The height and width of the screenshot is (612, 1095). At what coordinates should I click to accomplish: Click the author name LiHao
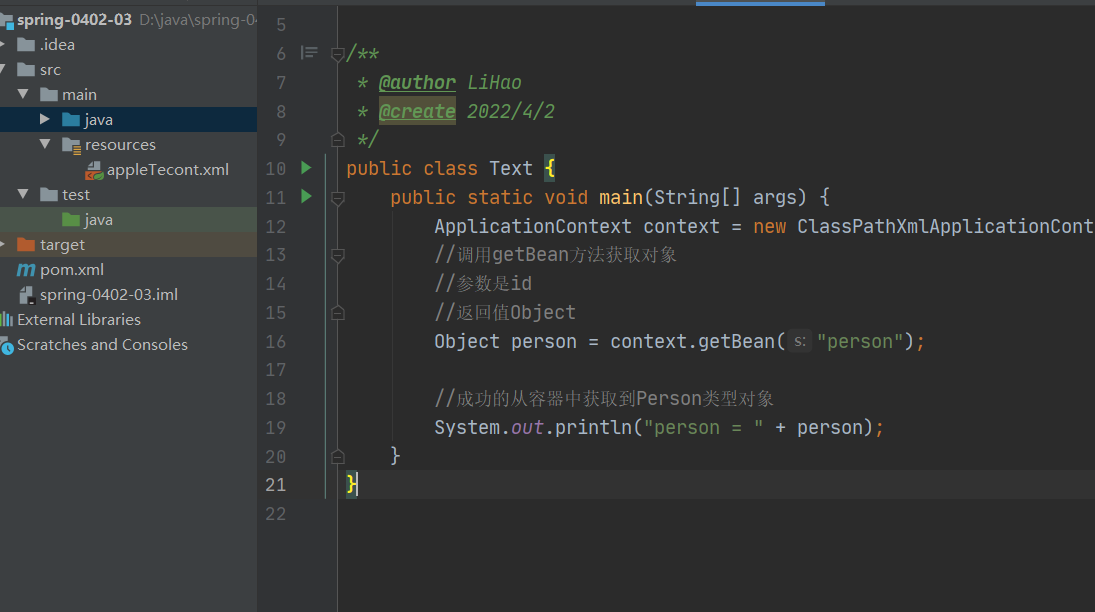(494, 82)
